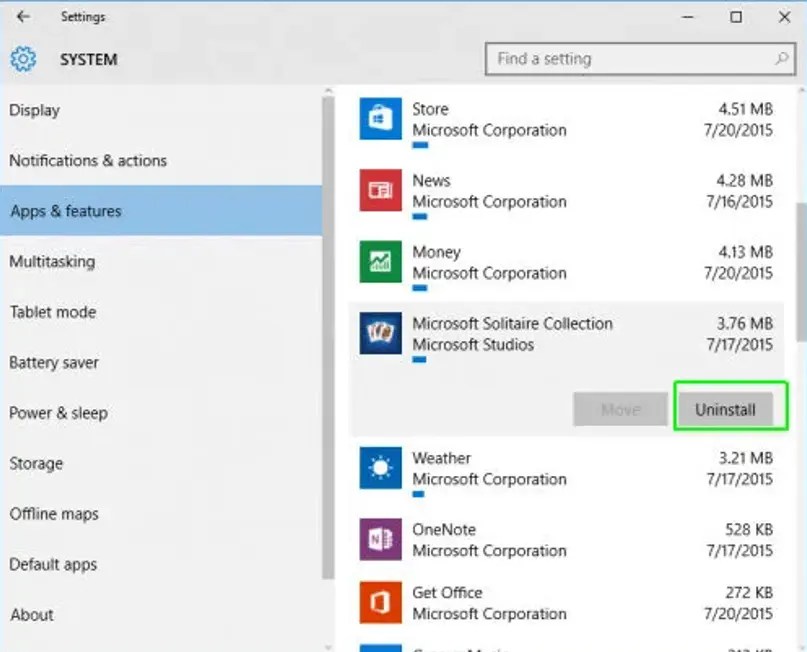Select the Get Office app name
This screenshot has width=807, height=652.
click(x=447, y=593)
